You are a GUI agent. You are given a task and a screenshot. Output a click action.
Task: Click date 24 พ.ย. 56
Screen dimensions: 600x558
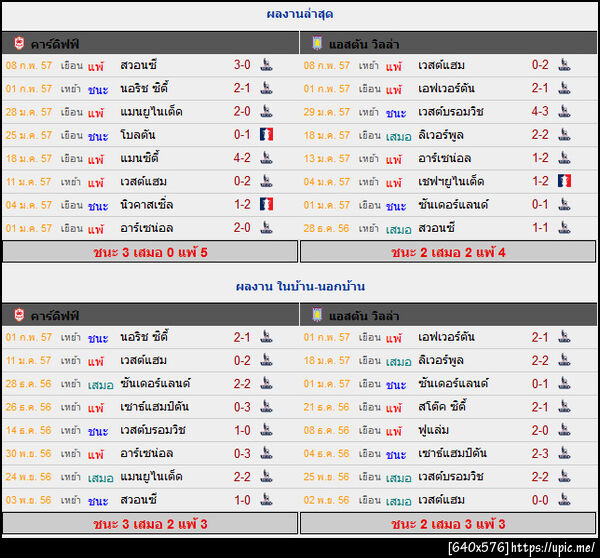[x=28, y=476]
